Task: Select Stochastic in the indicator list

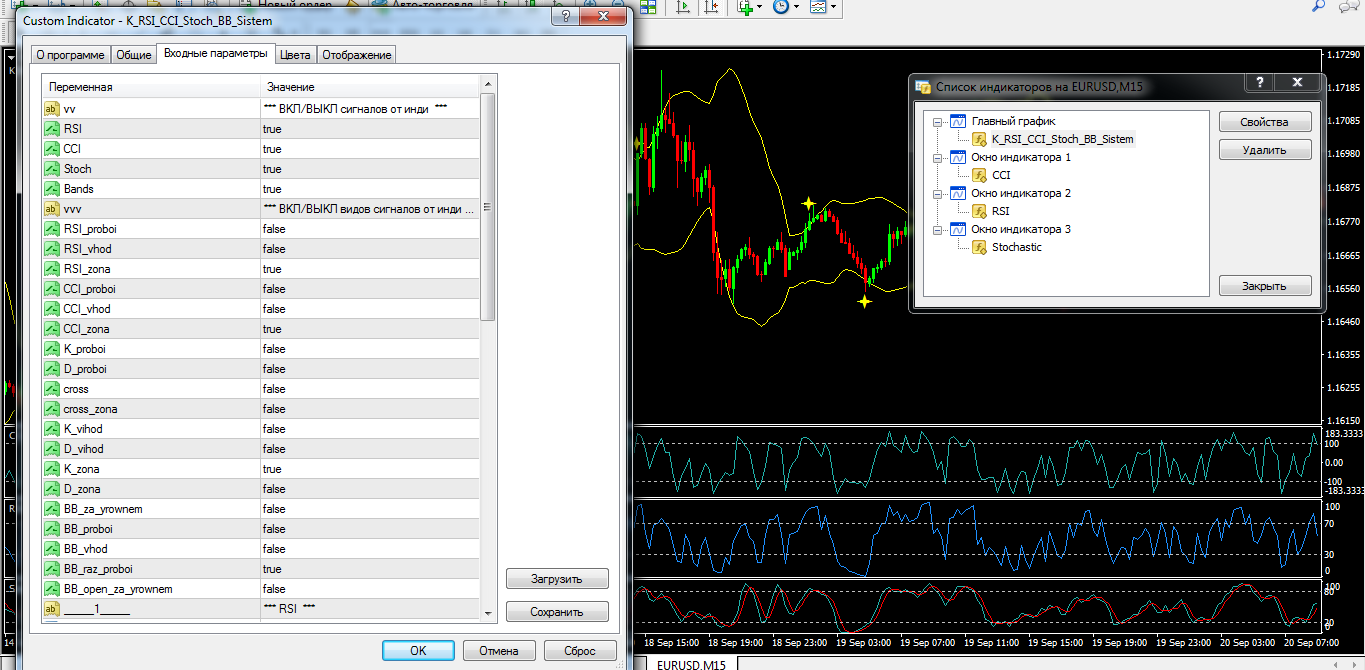Action: (1016, 247)
